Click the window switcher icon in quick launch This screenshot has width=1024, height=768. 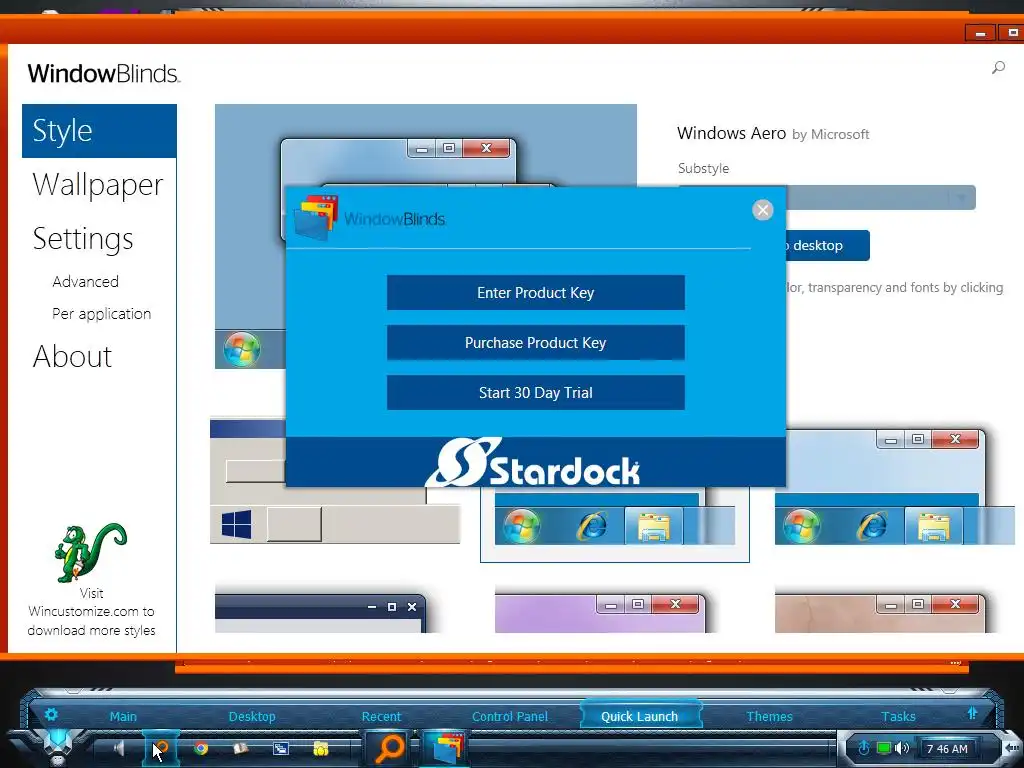coord(281,748)
